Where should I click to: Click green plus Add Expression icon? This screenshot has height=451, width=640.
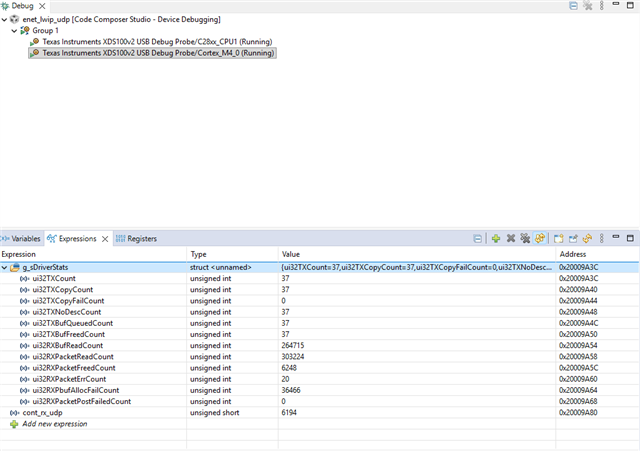pos(496,238)
